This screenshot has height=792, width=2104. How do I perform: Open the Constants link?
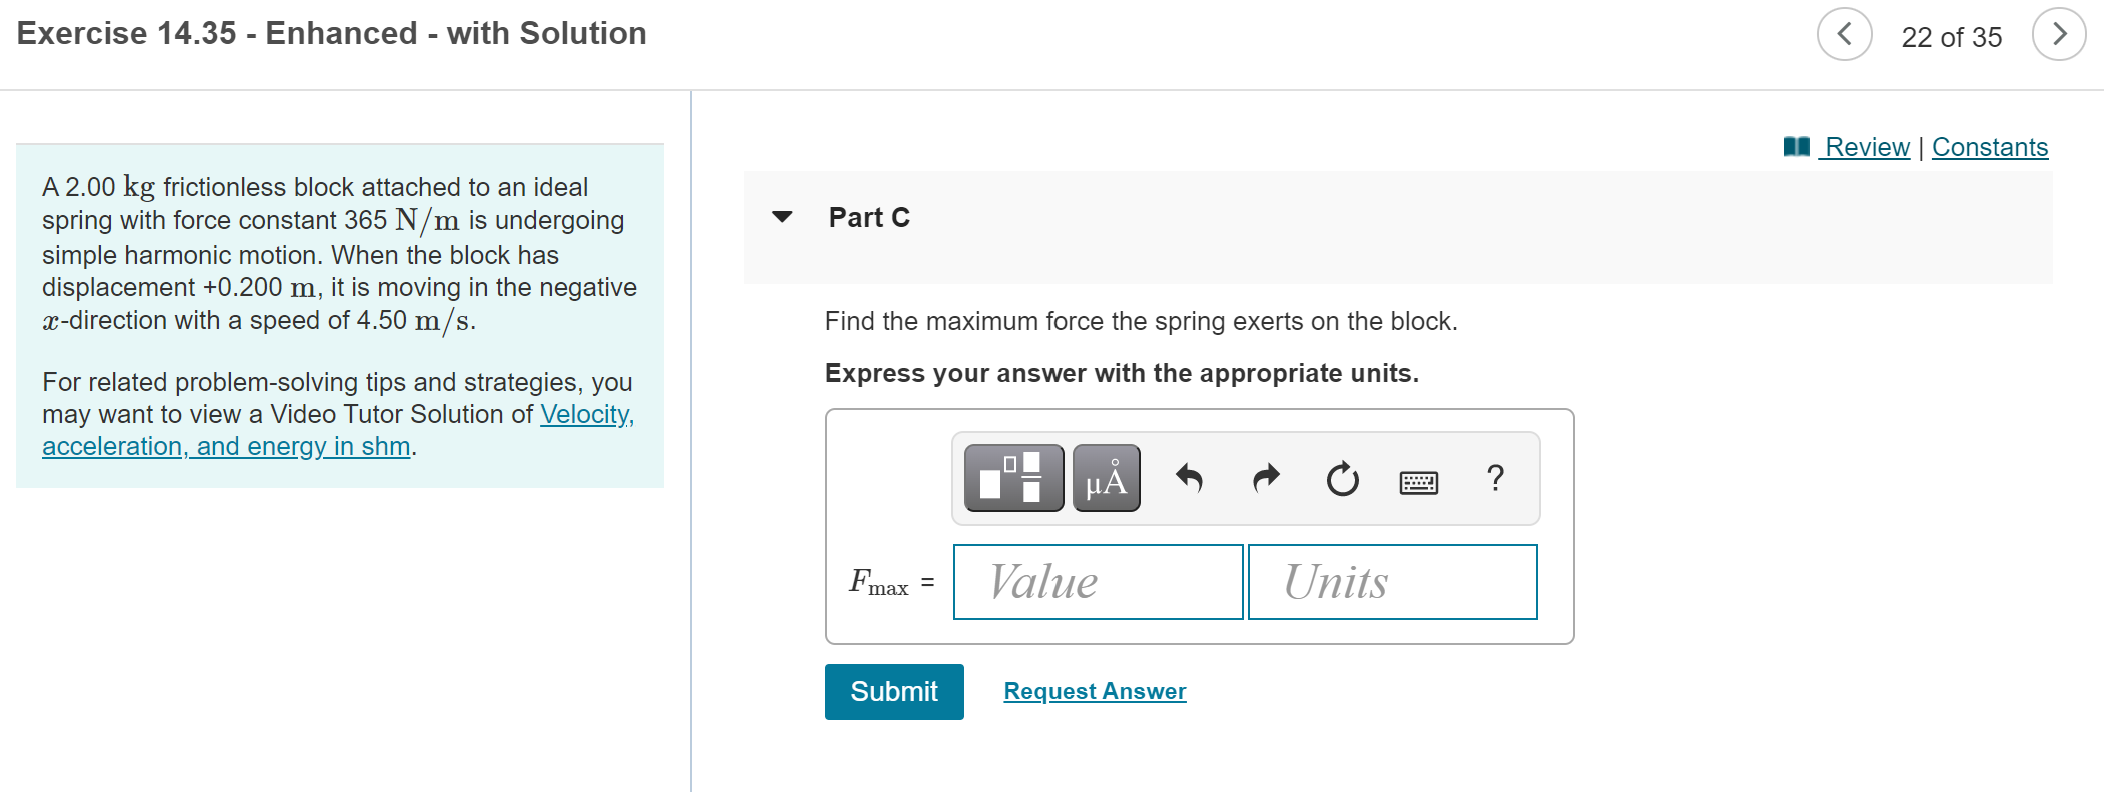(x=1989, y=146)
